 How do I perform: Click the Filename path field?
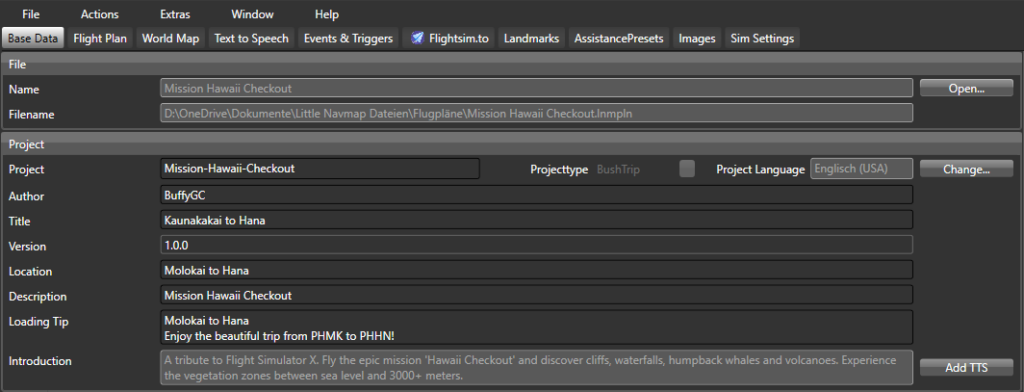pyautogui.click(x=536, y=113)
